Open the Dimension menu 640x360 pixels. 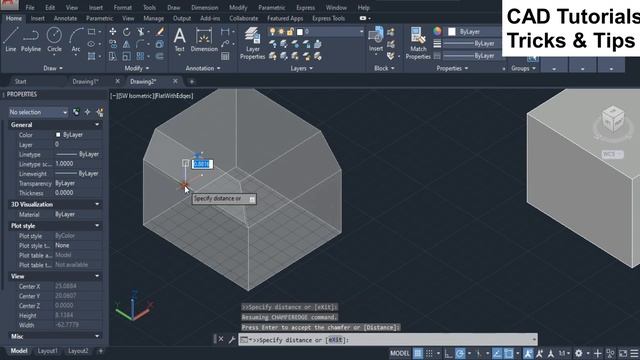point(204,7)
